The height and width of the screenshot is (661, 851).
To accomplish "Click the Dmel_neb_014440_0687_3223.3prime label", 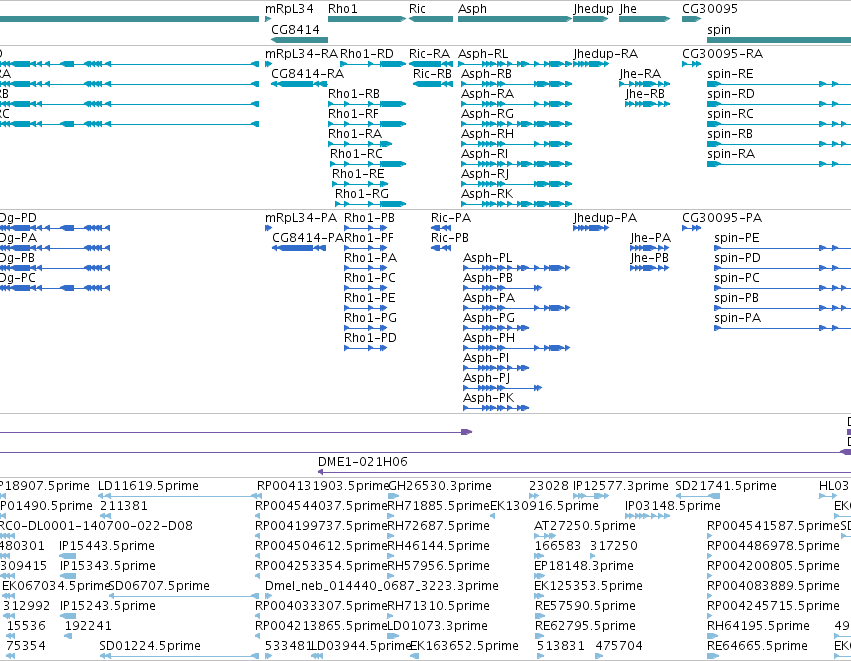I will click(x=382, y=586).
